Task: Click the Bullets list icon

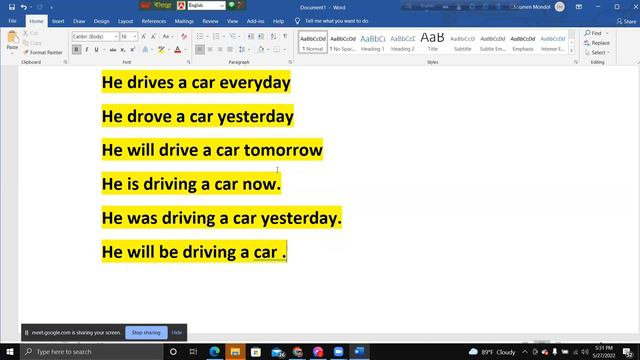Action: [x=200, y=37]
